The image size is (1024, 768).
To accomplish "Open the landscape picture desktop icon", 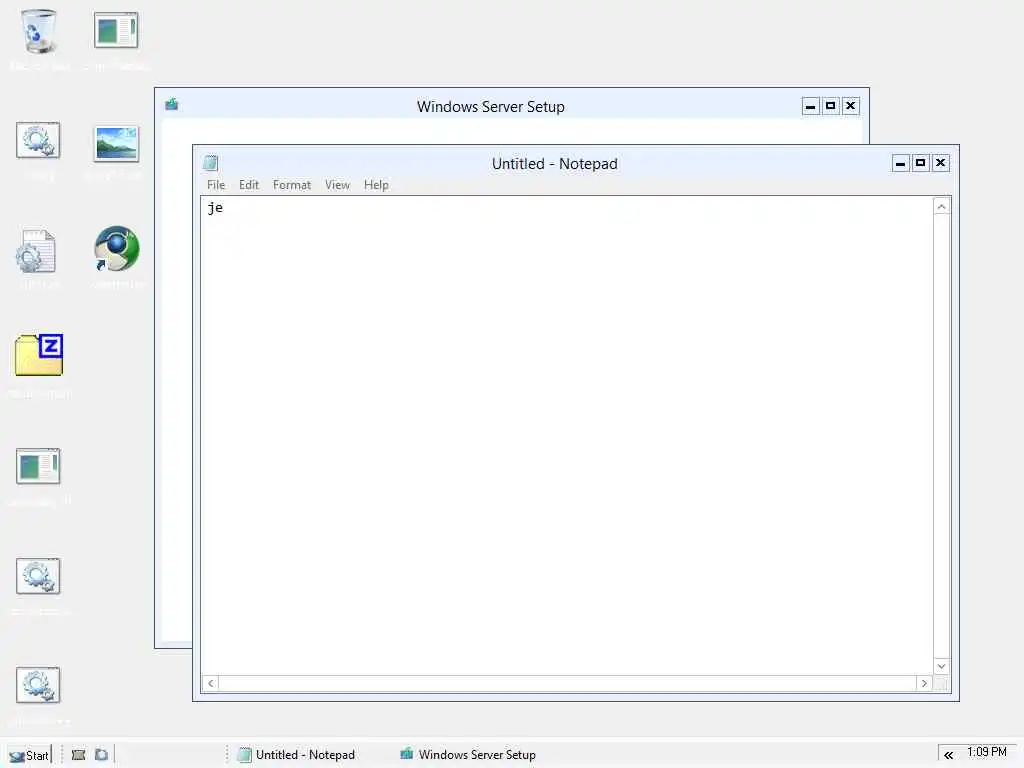I will coord(116,143).
